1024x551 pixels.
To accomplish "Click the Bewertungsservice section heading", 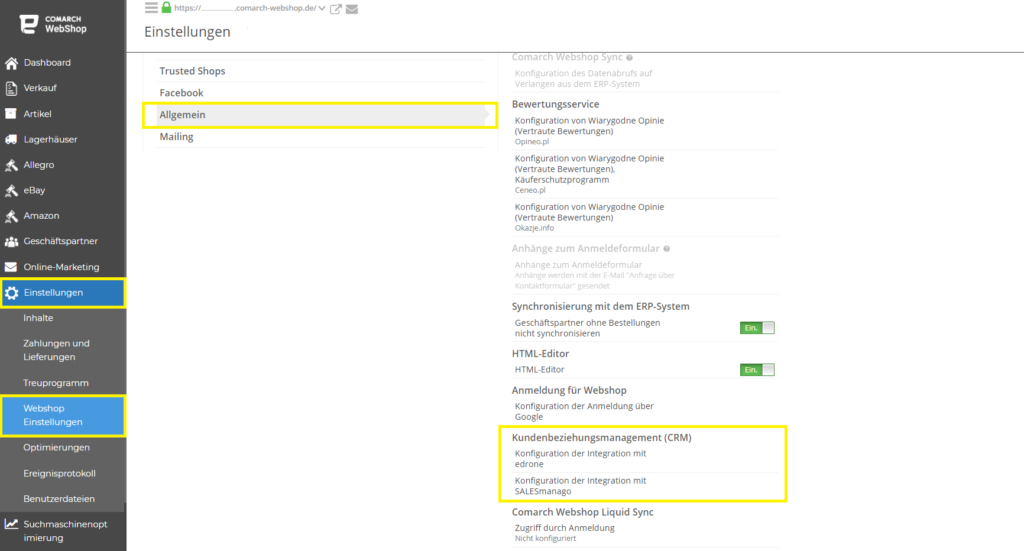I will click(555, 104).
